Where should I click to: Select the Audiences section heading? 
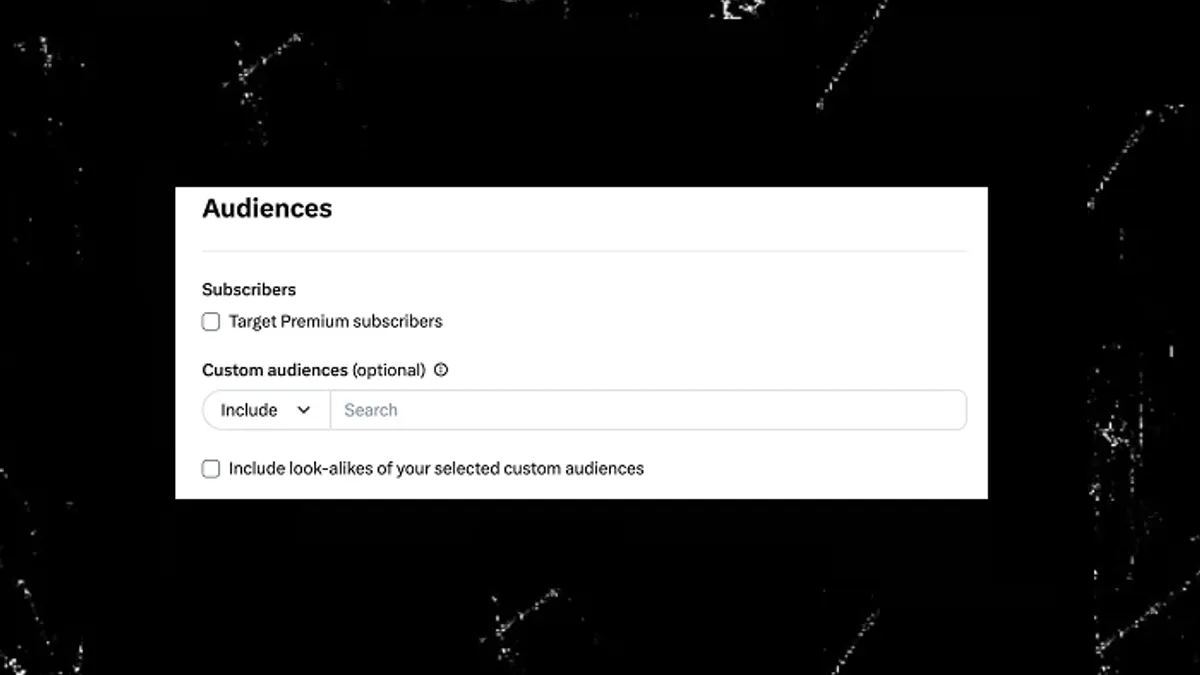(267, 208)
